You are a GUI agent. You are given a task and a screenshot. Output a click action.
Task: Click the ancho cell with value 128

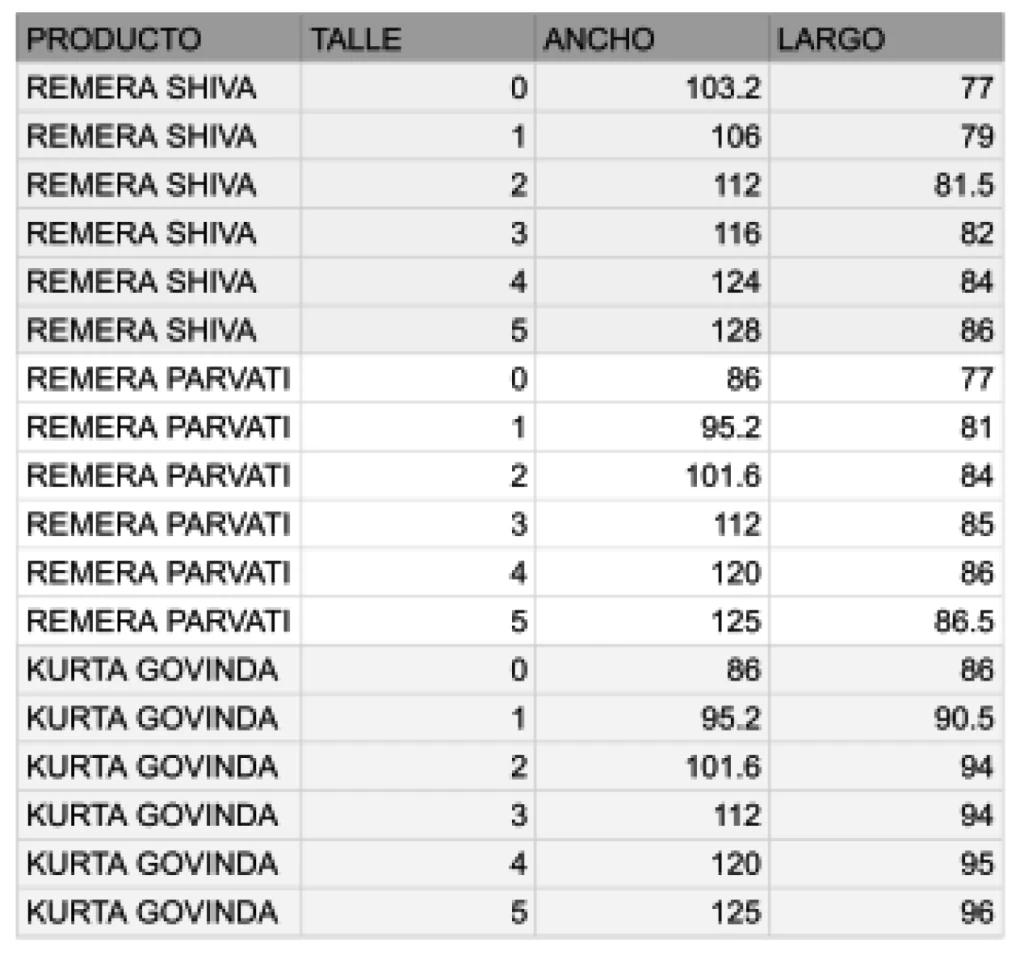tap(652, 330)
